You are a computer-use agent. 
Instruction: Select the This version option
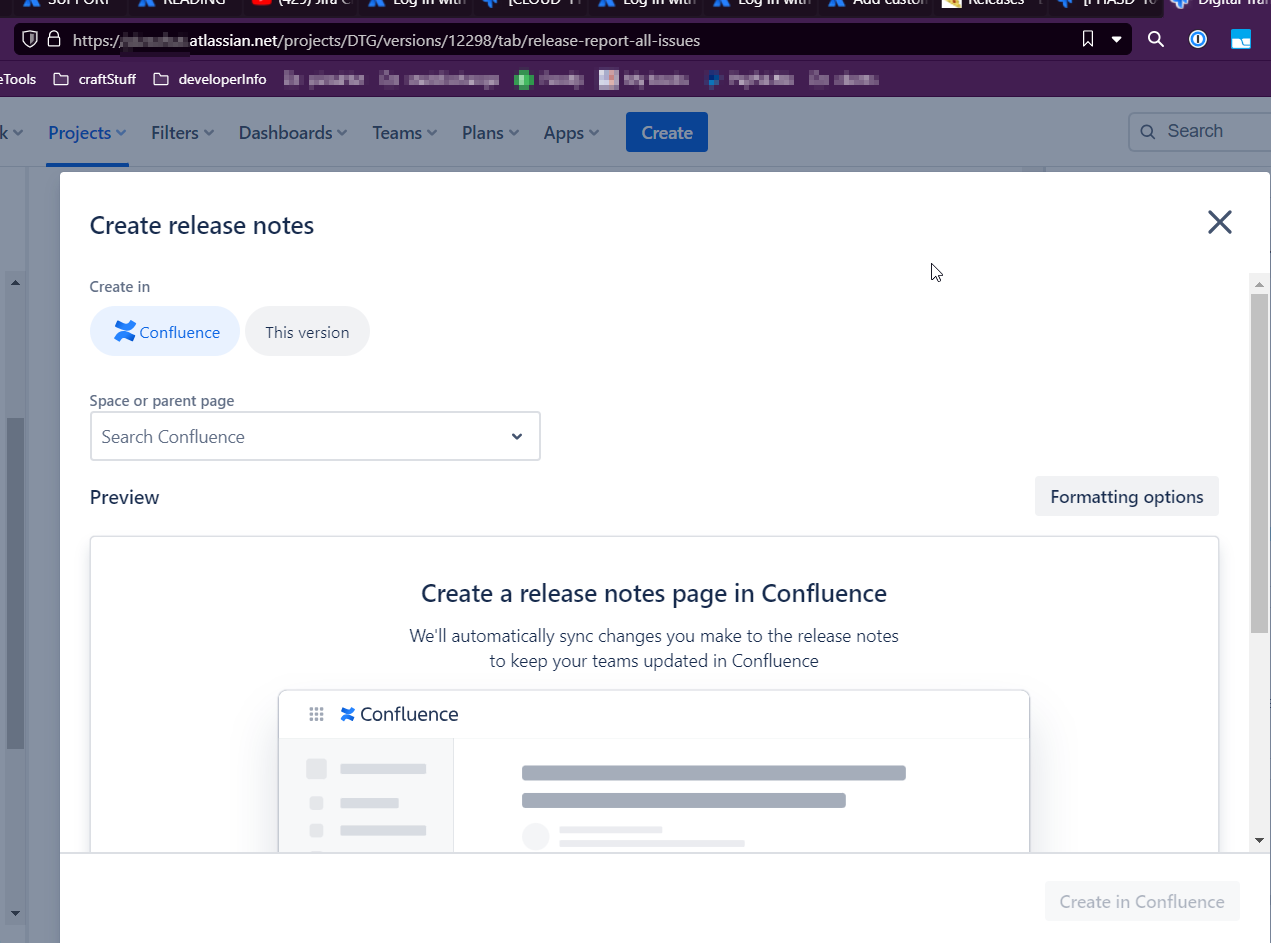tap(307, 332)
